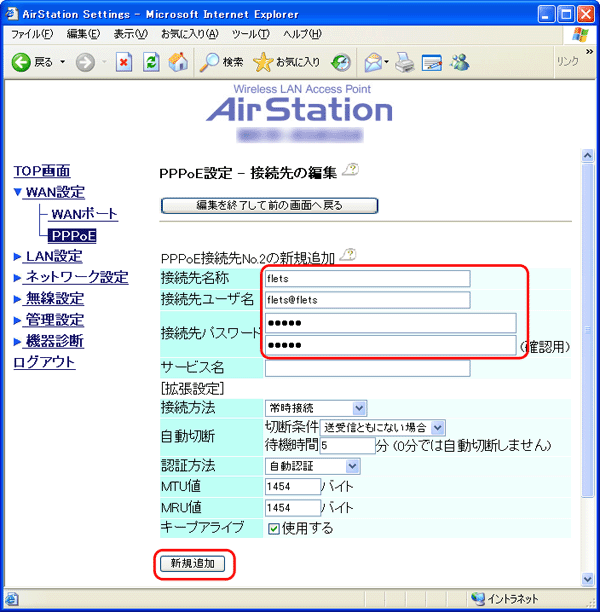Focus the 接続先名称 input field
The image size is (600, 612).
368,279
